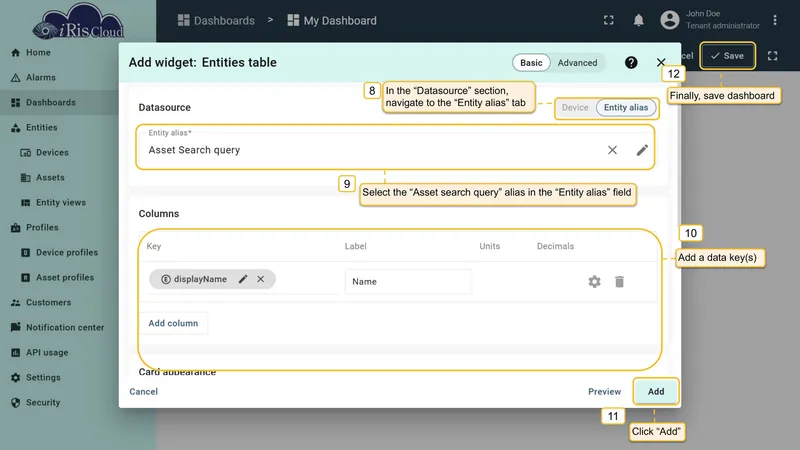Screen dimensions: 800x450
Task: Switch to Basic mode
Action: (531, 63)
